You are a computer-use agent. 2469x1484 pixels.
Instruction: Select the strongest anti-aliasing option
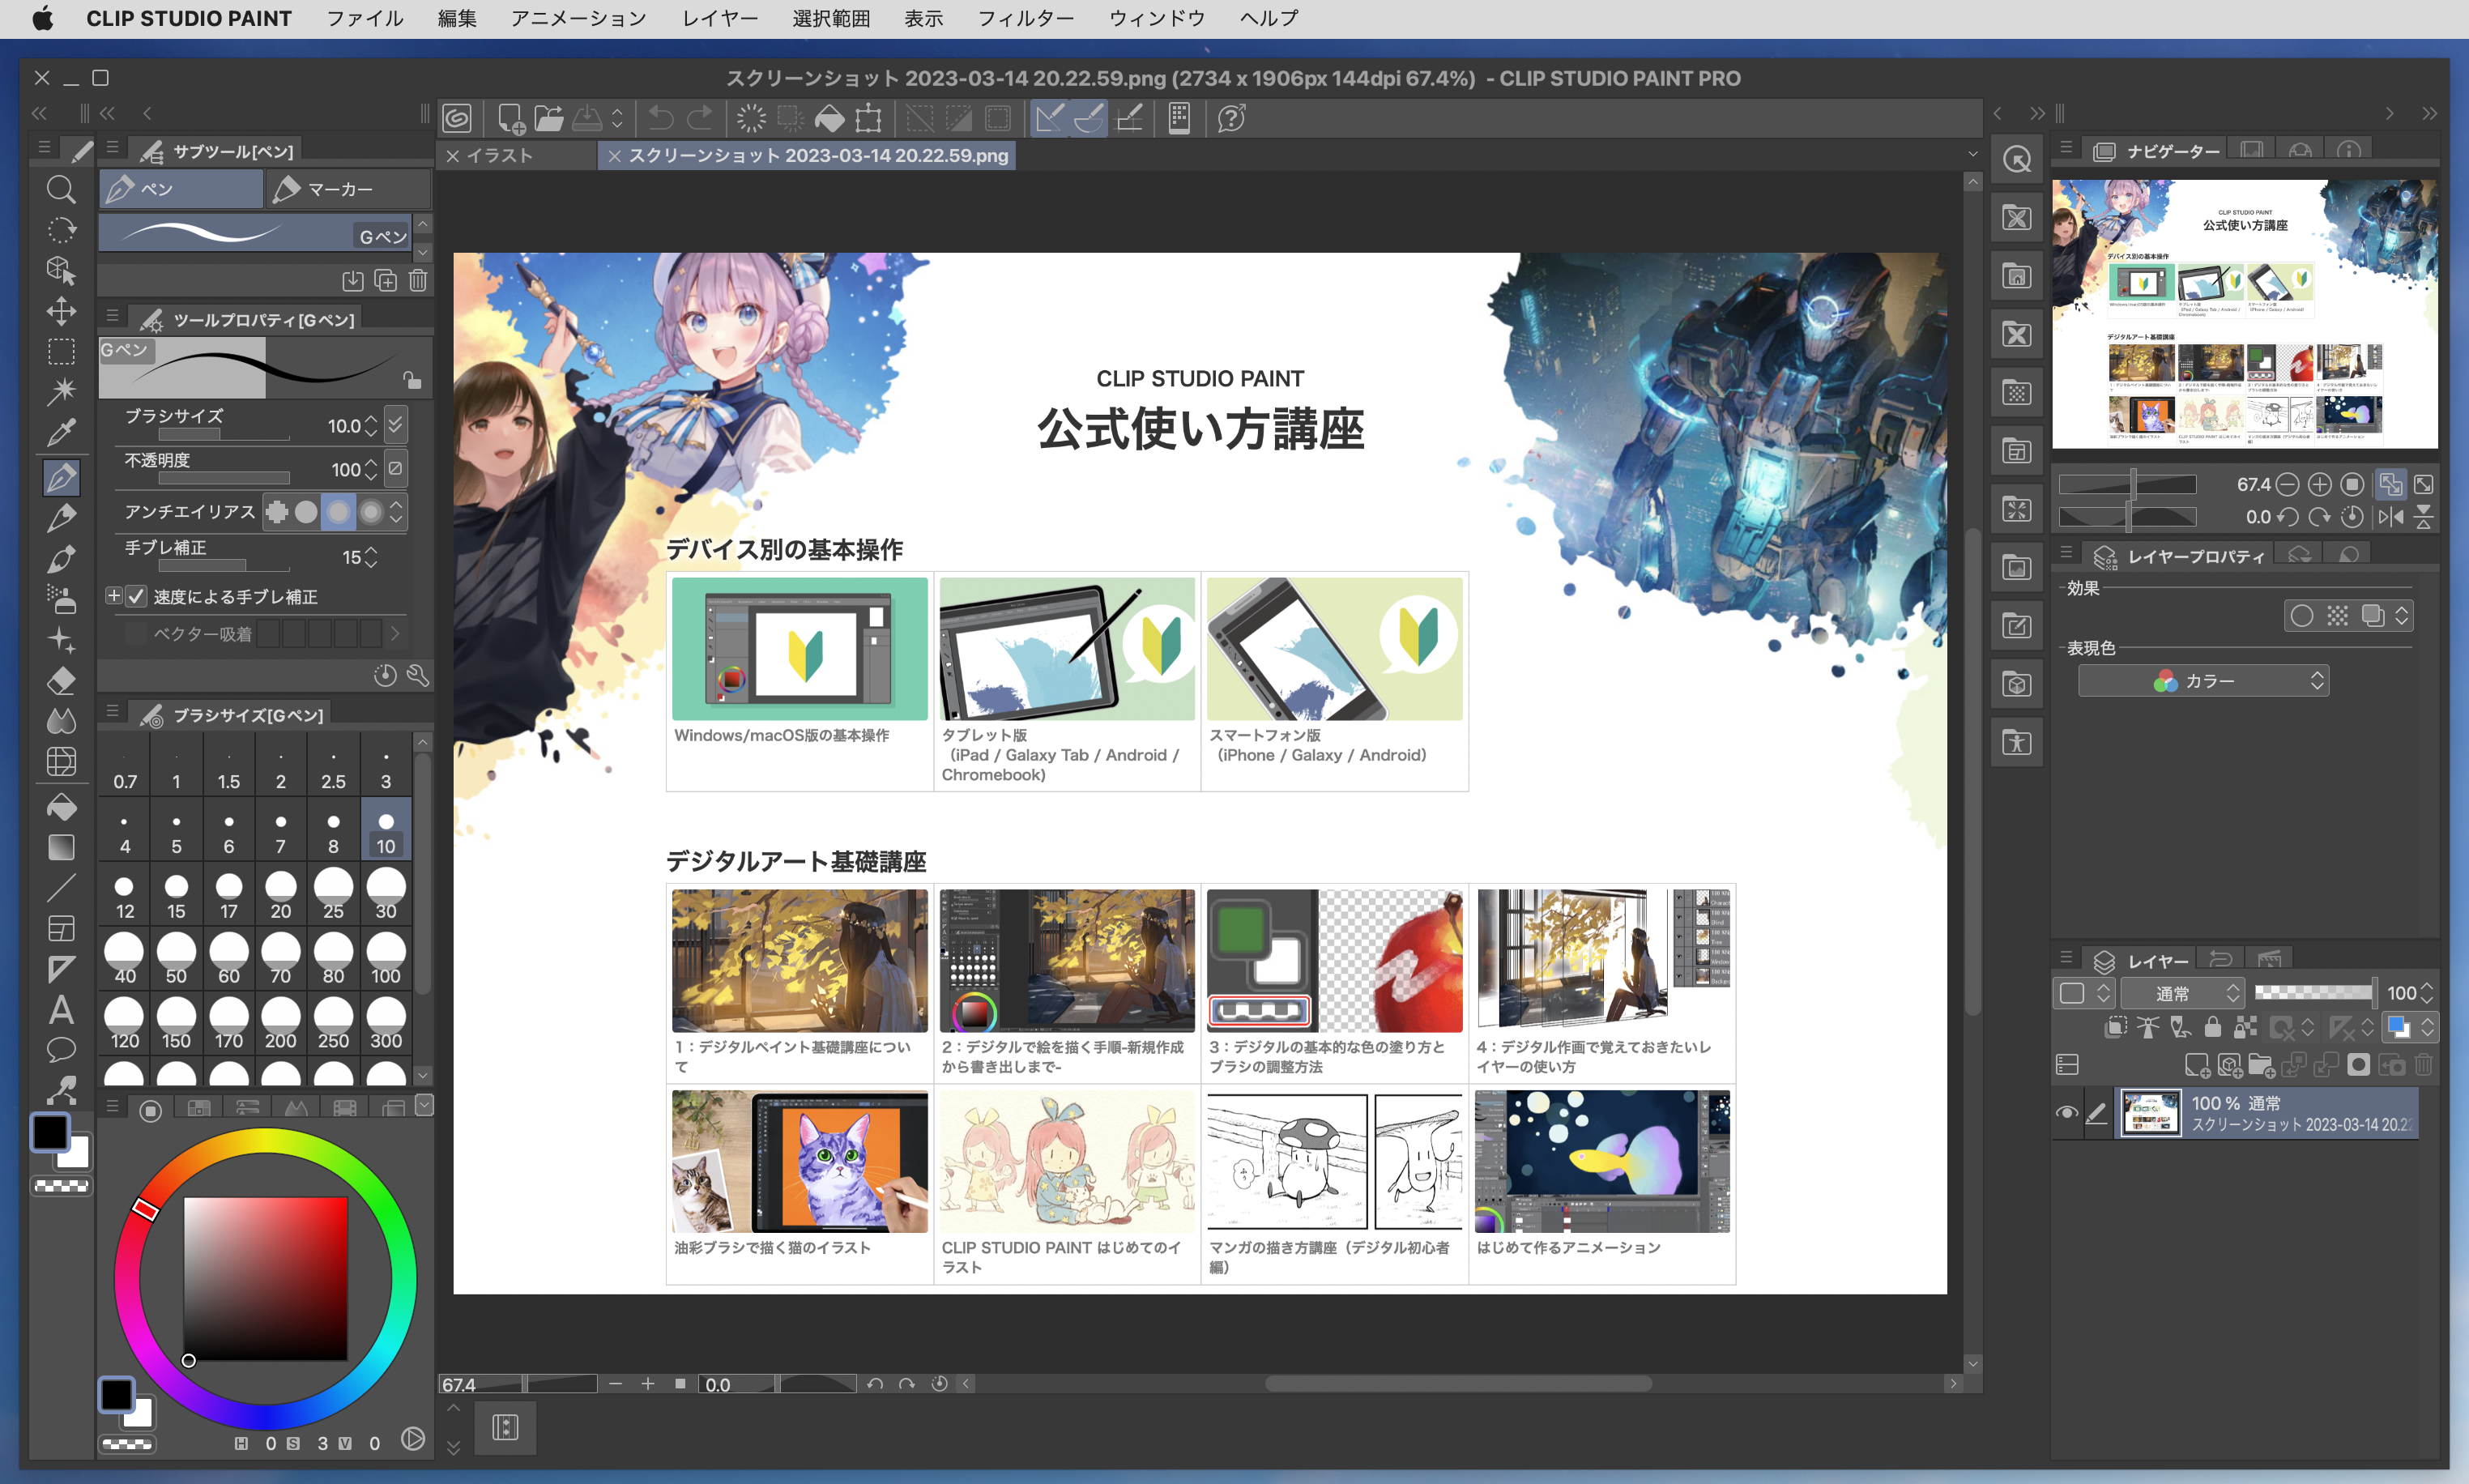(x=371, y=512)
